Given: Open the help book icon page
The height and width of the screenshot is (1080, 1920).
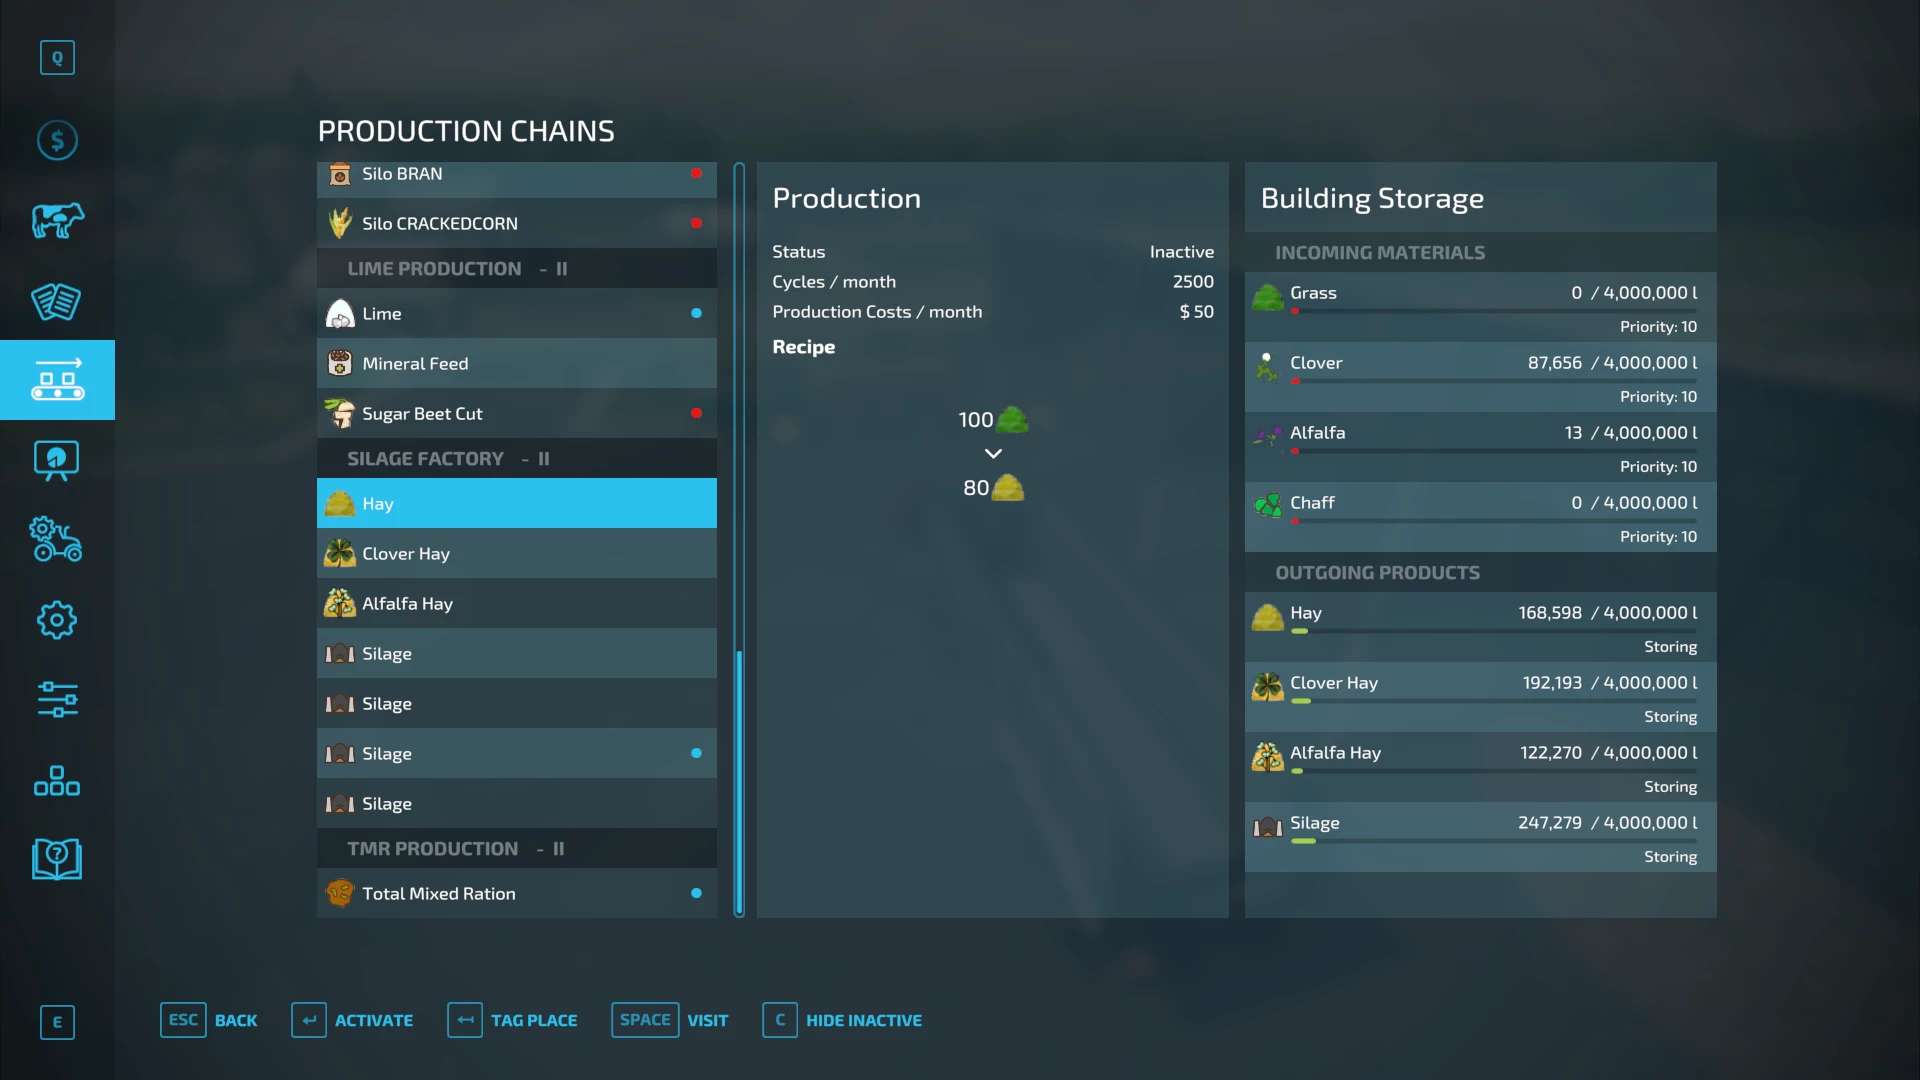Looking at the screenshot, I should [x=57, y=859].
